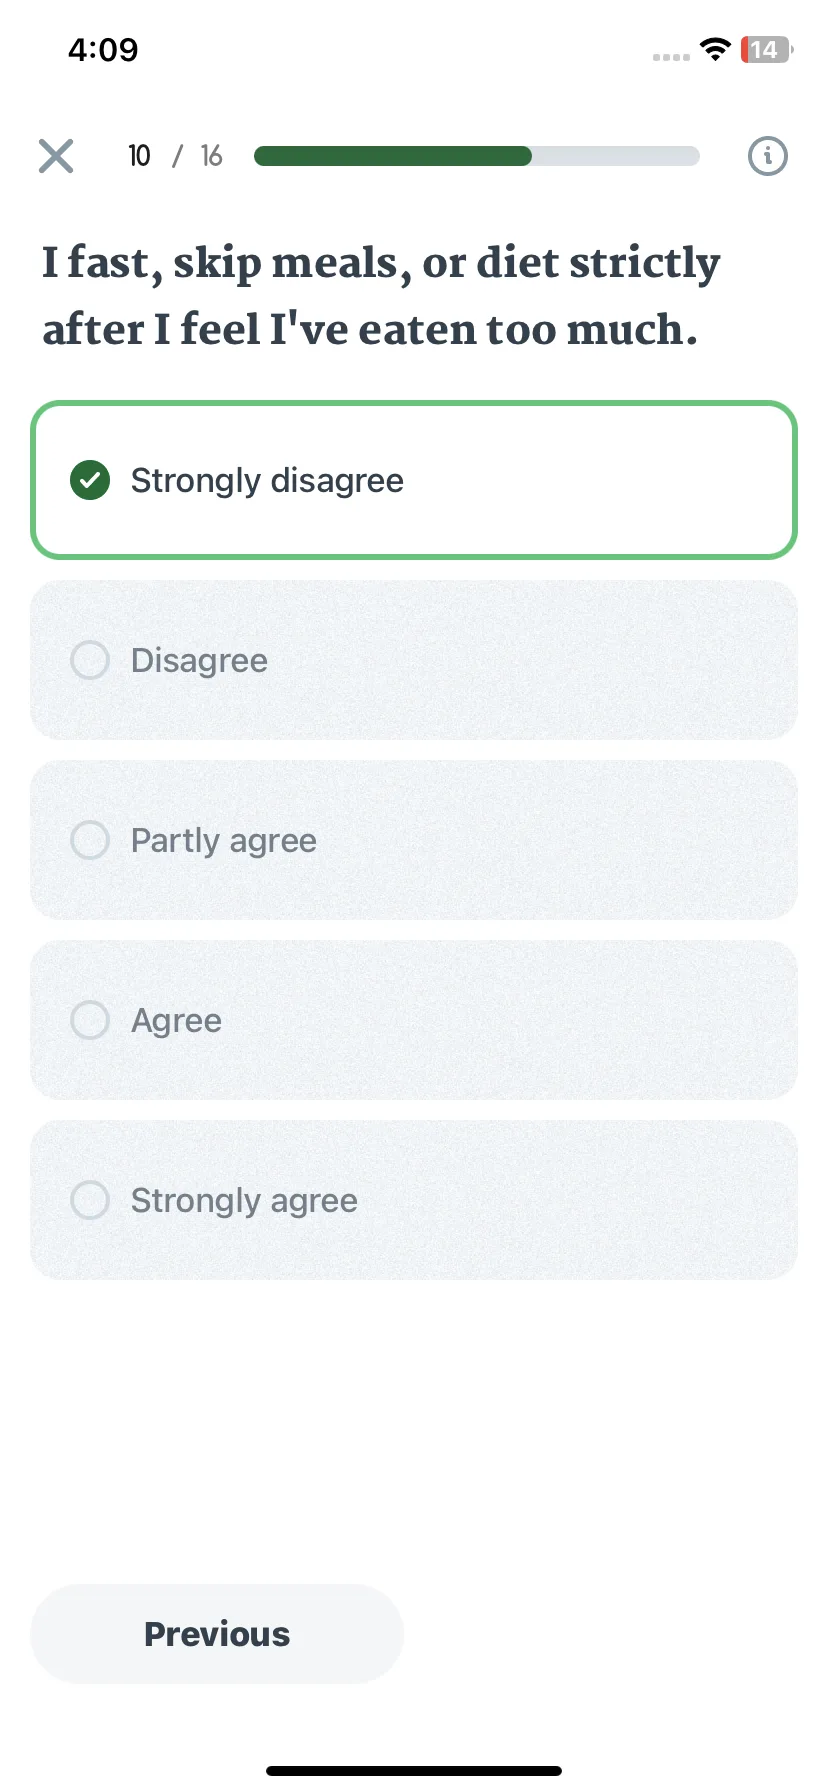Select the Agree radio circle
828x1792 pixels.
(x=90, y=1020)
